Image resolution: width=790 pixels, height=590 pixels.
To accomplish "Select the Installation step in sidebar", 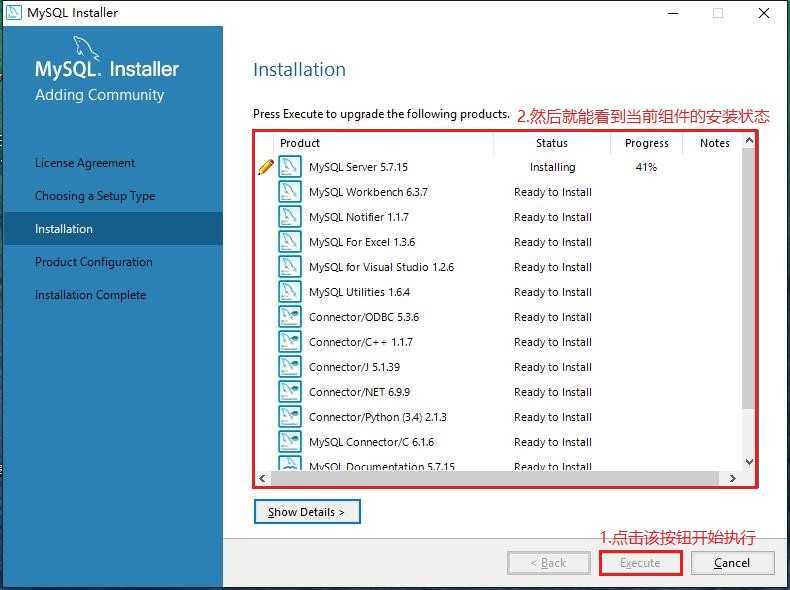I will pyautogui.click(x=113, y=229).
